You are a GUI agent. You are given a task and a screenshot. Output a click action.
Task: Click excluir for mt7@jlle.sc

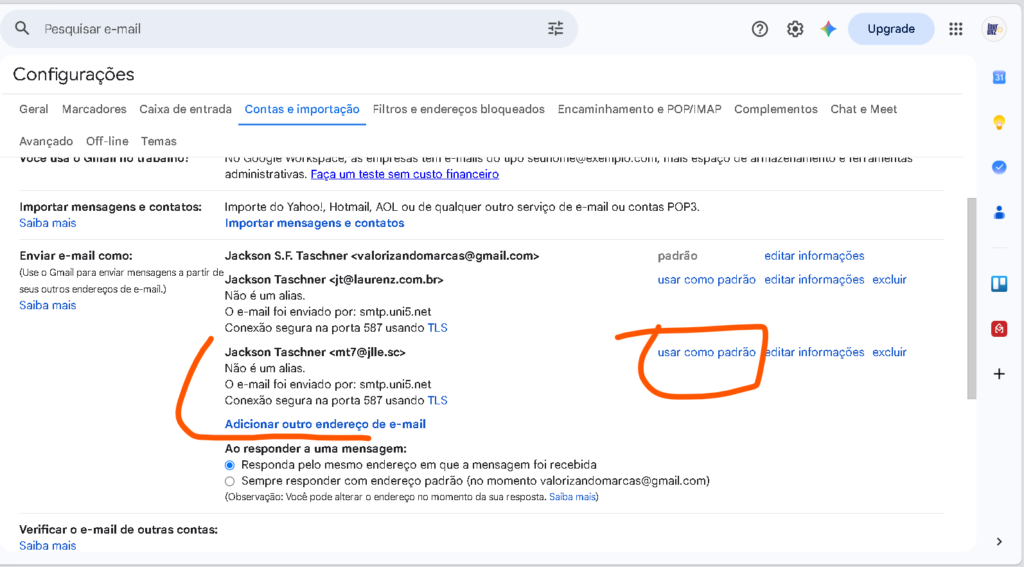(x=889, y=352)
